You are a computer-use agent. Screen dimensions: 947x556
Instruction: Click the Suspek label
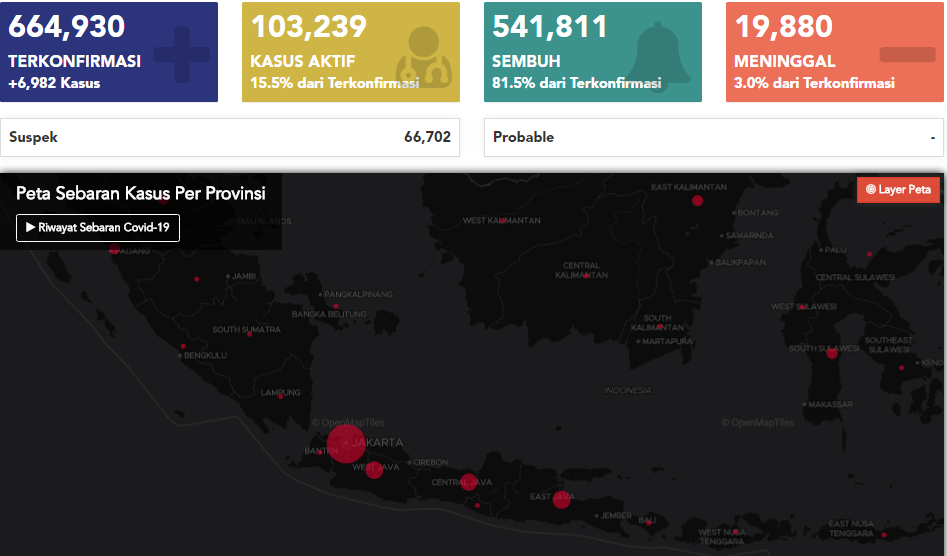click(33, 137)
